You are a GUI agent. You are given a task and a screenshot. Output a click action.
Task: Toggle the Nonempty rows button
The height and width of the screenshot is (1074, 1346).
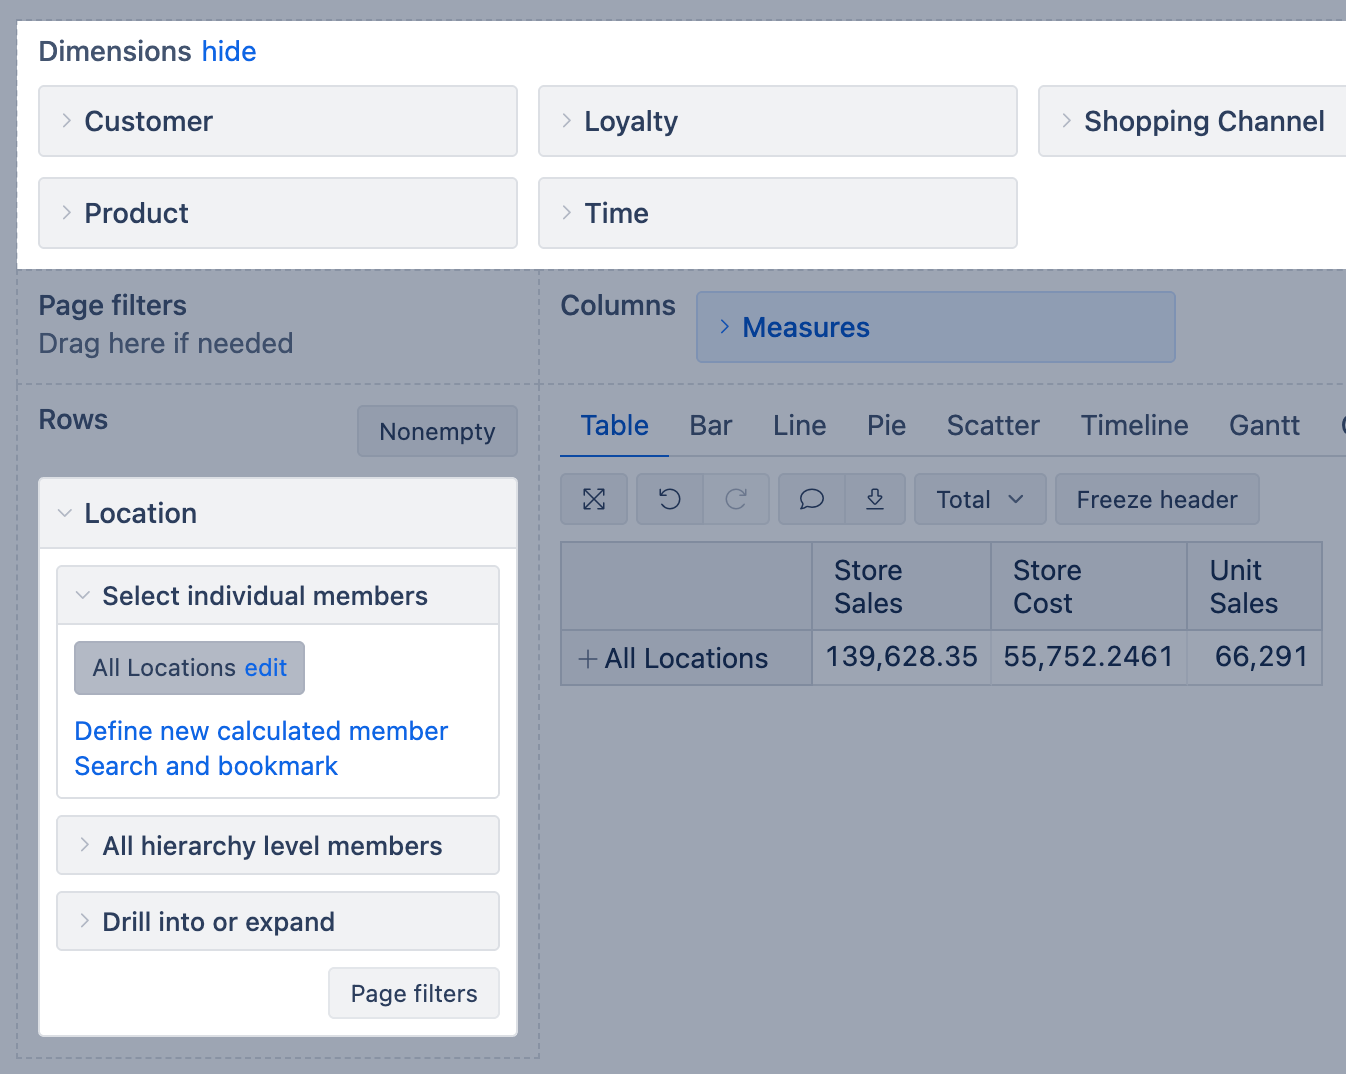tap(437, 431)
